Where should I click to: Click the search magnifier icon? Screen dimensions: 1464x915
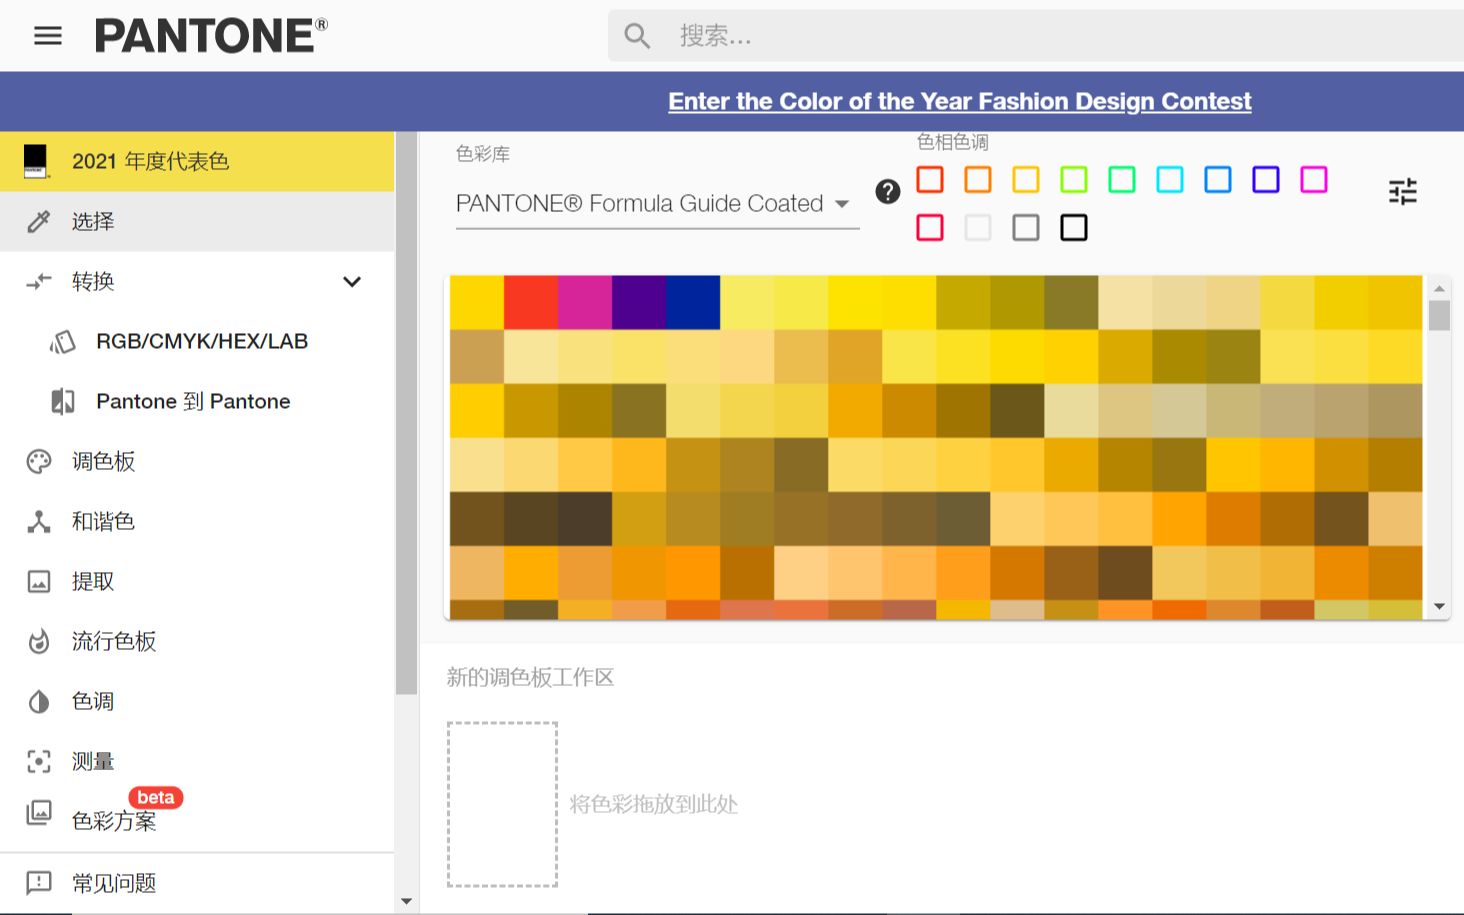coord(637,36)
